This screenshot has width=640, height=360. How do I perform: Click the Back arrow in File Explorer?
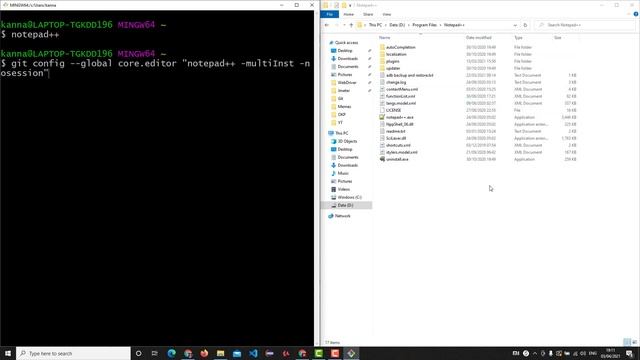[x=327, y=25]
